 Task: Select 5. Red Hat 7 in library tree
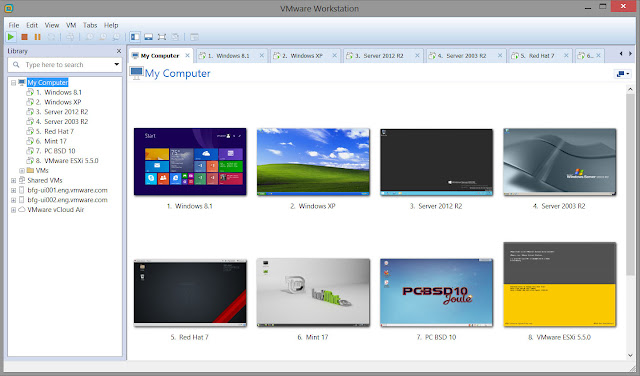pos(55,131)
